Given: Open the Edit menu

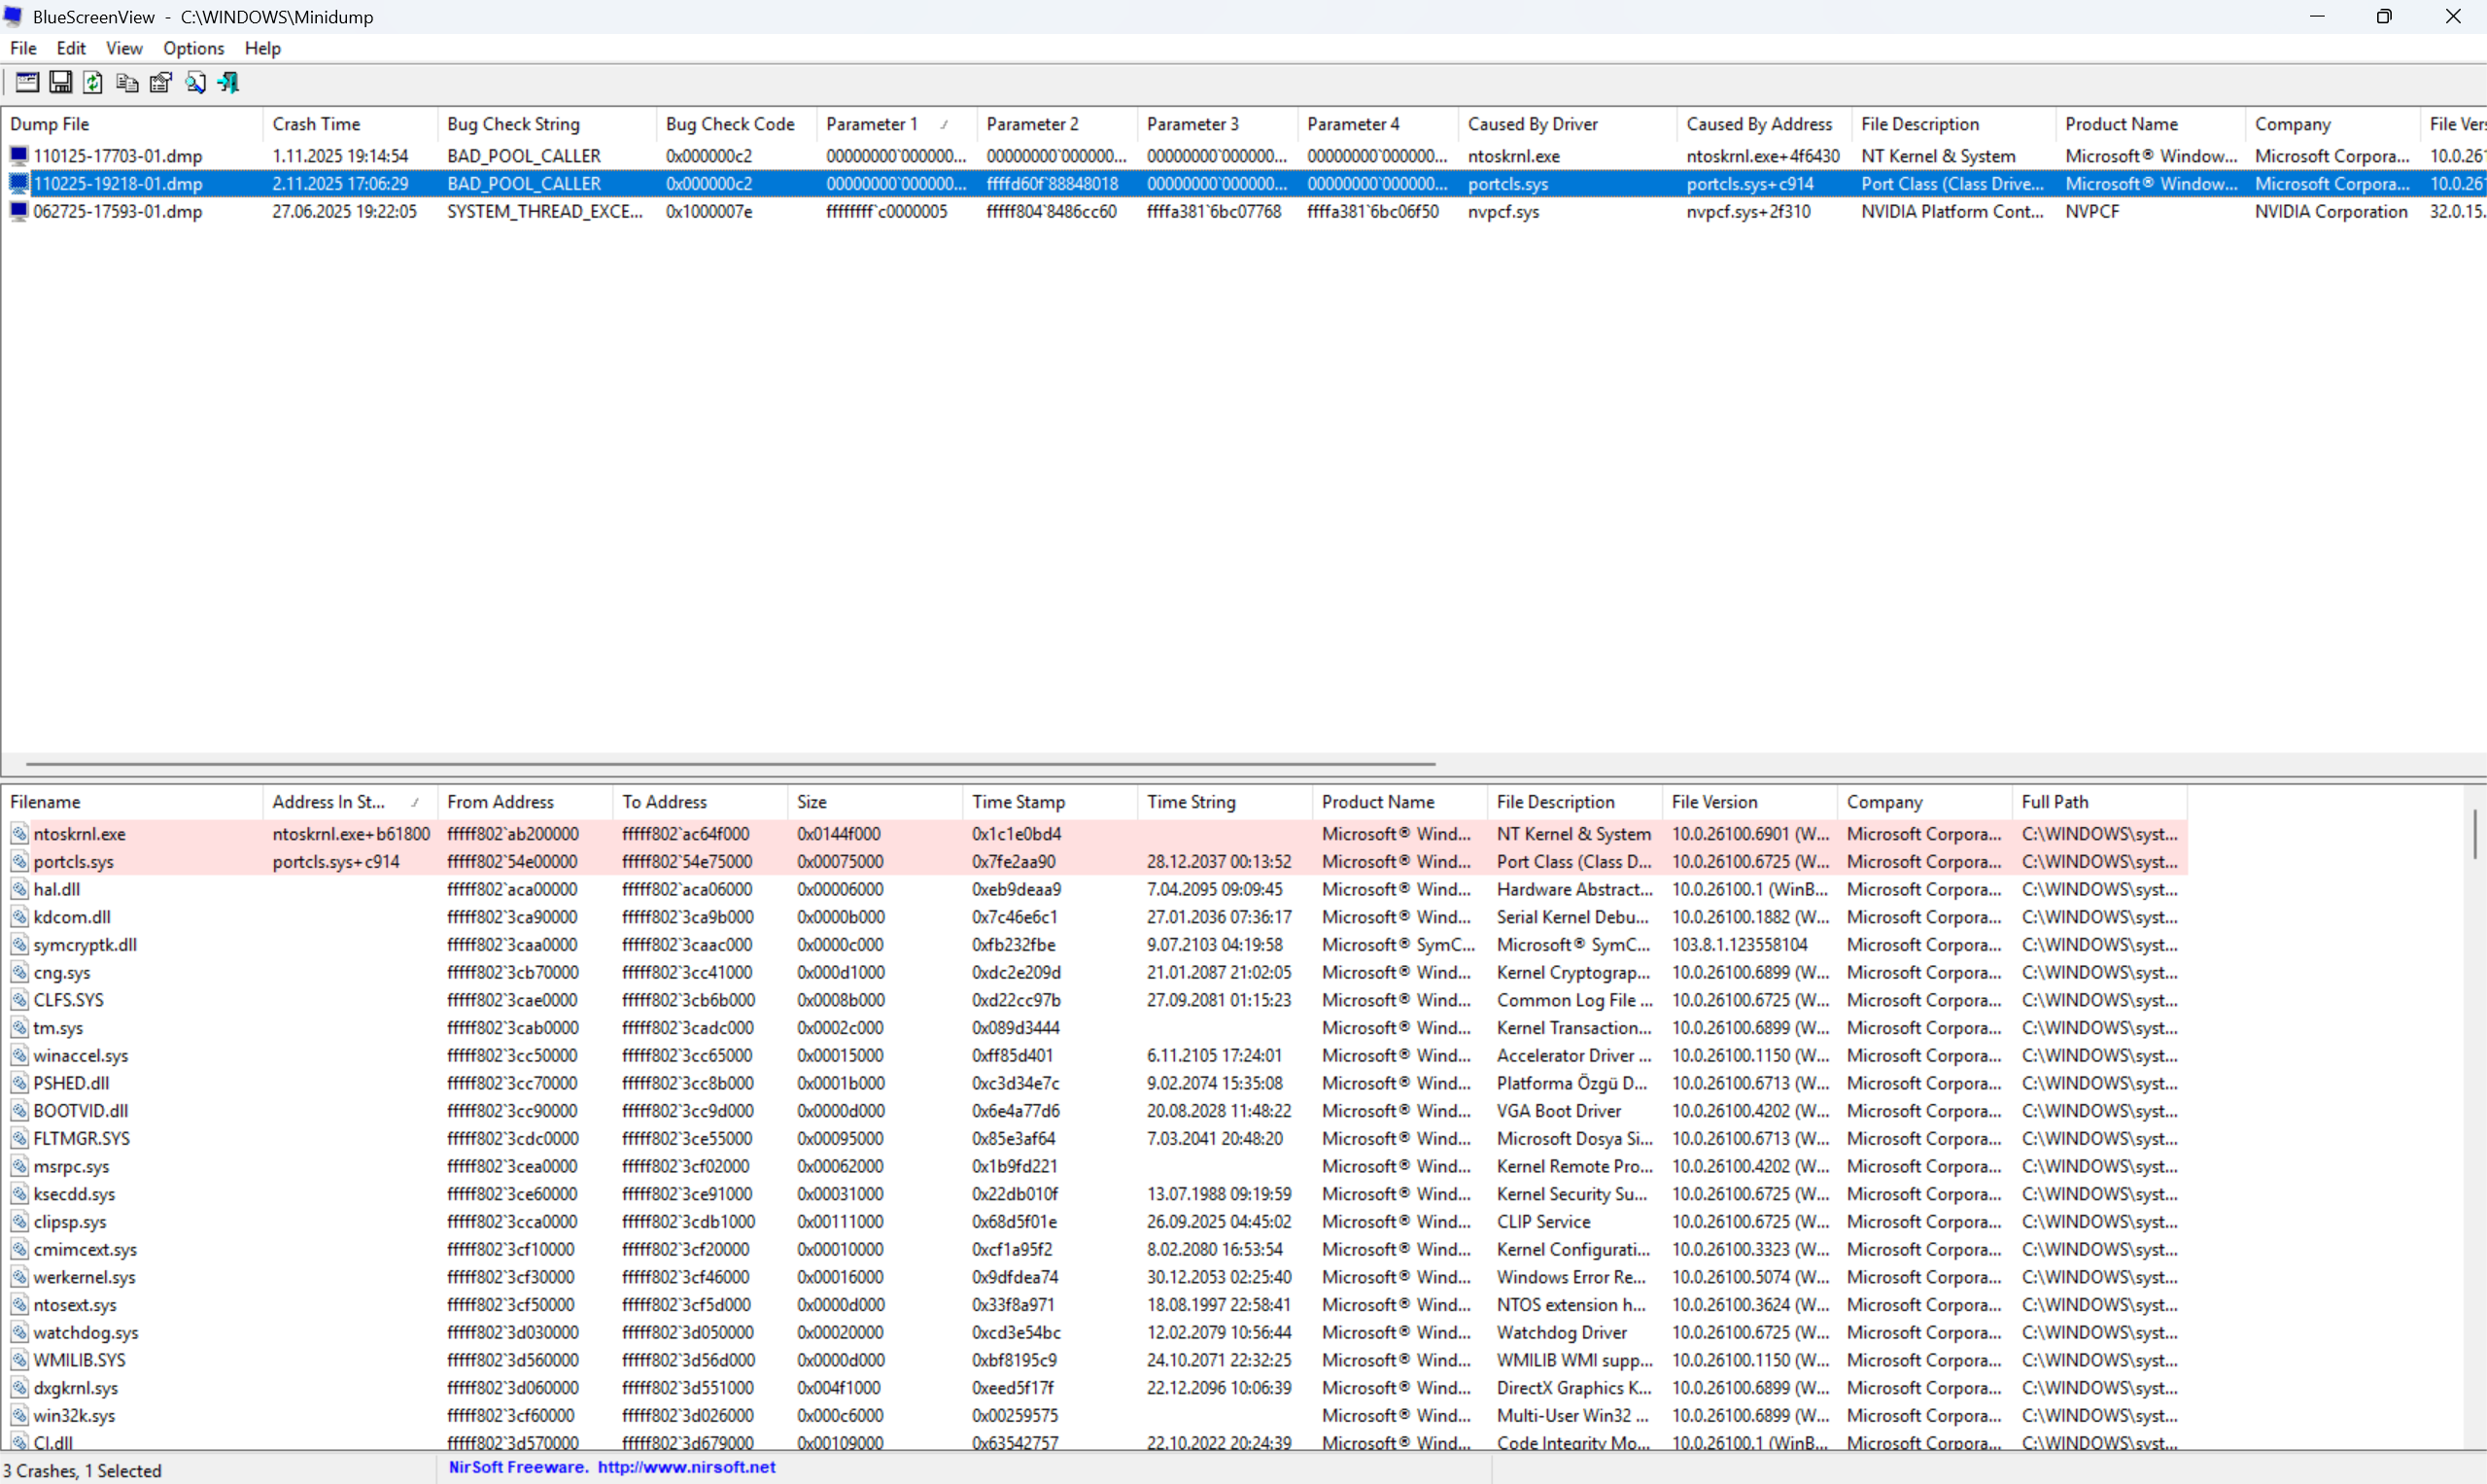Looking at the screenshot, I should tap(71, 48).
